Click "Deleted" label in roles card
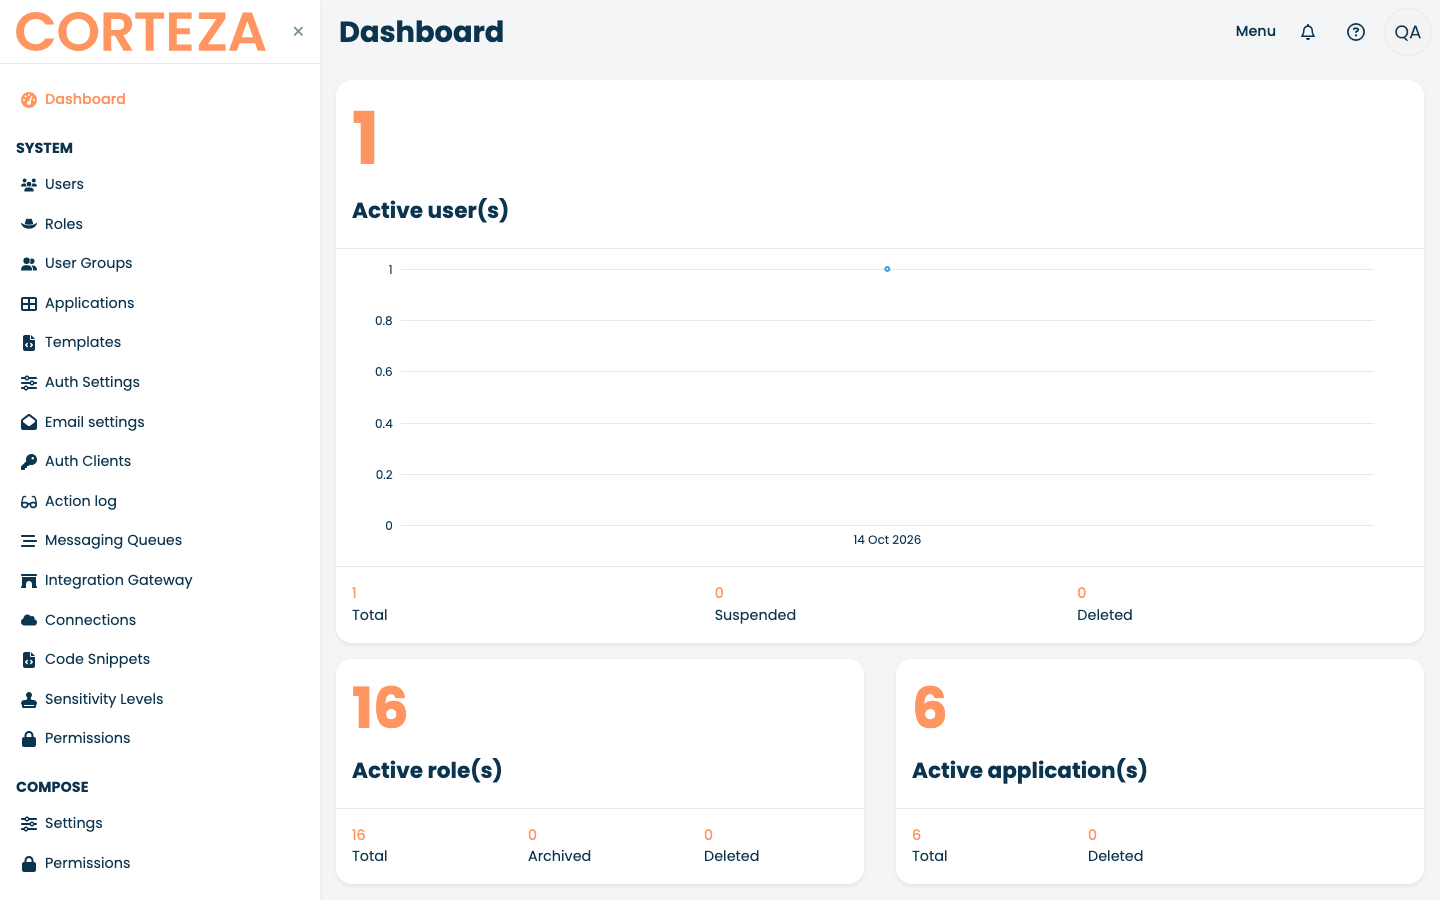This screenshot has height=900, width=1440. tap(731, 856)
